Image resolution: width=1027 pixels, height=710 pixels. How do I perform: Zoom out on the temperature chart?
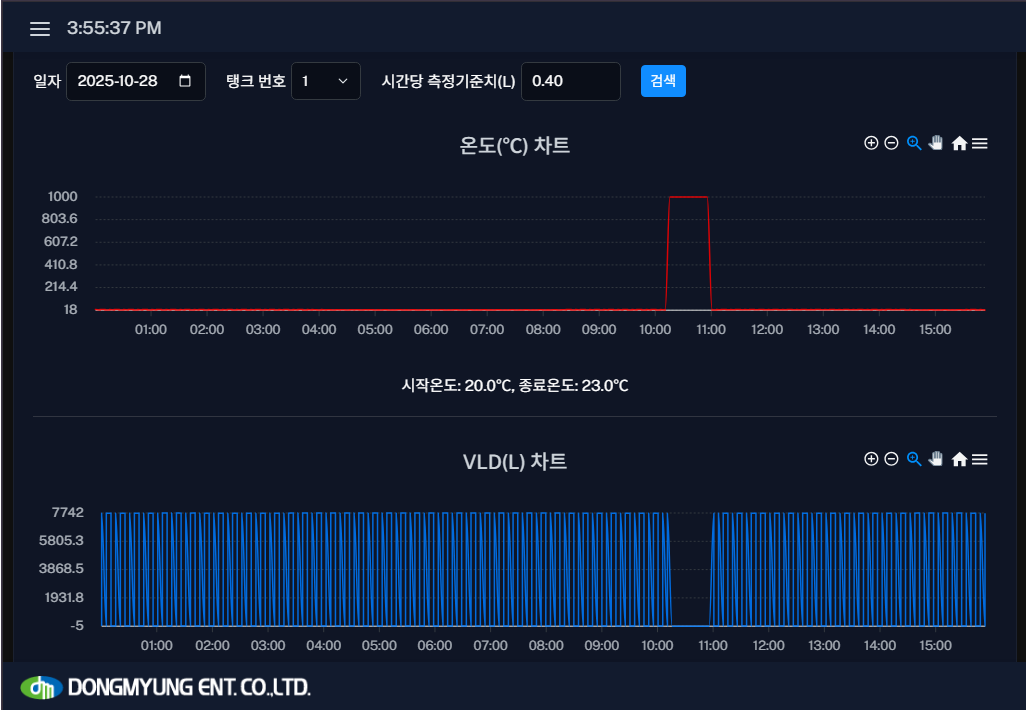891,143
